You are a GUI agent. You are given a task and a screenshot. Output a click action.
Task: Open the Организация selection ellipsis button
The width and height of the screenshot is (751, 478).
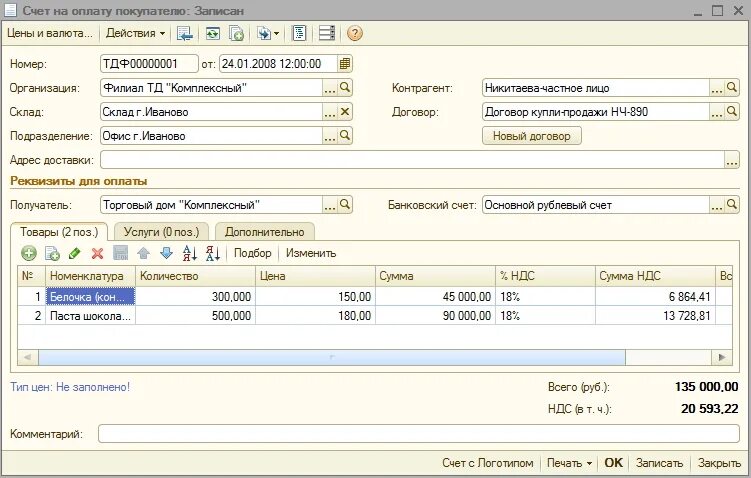point(330,88)
